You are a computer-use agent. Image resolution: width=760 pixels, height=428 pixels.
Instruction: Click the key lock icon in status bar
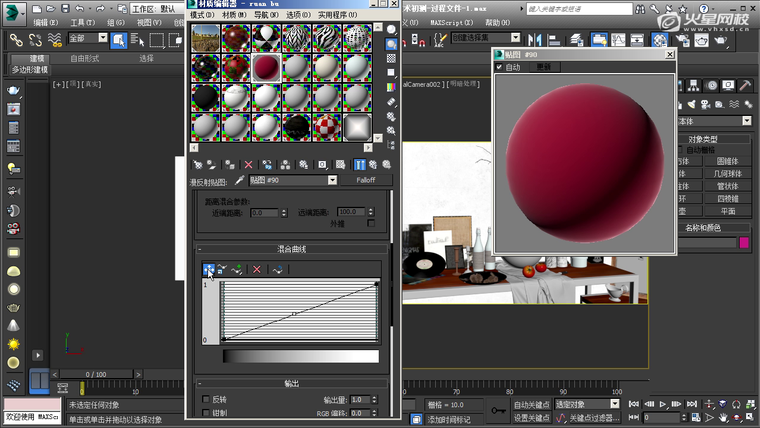pos(499,410)
